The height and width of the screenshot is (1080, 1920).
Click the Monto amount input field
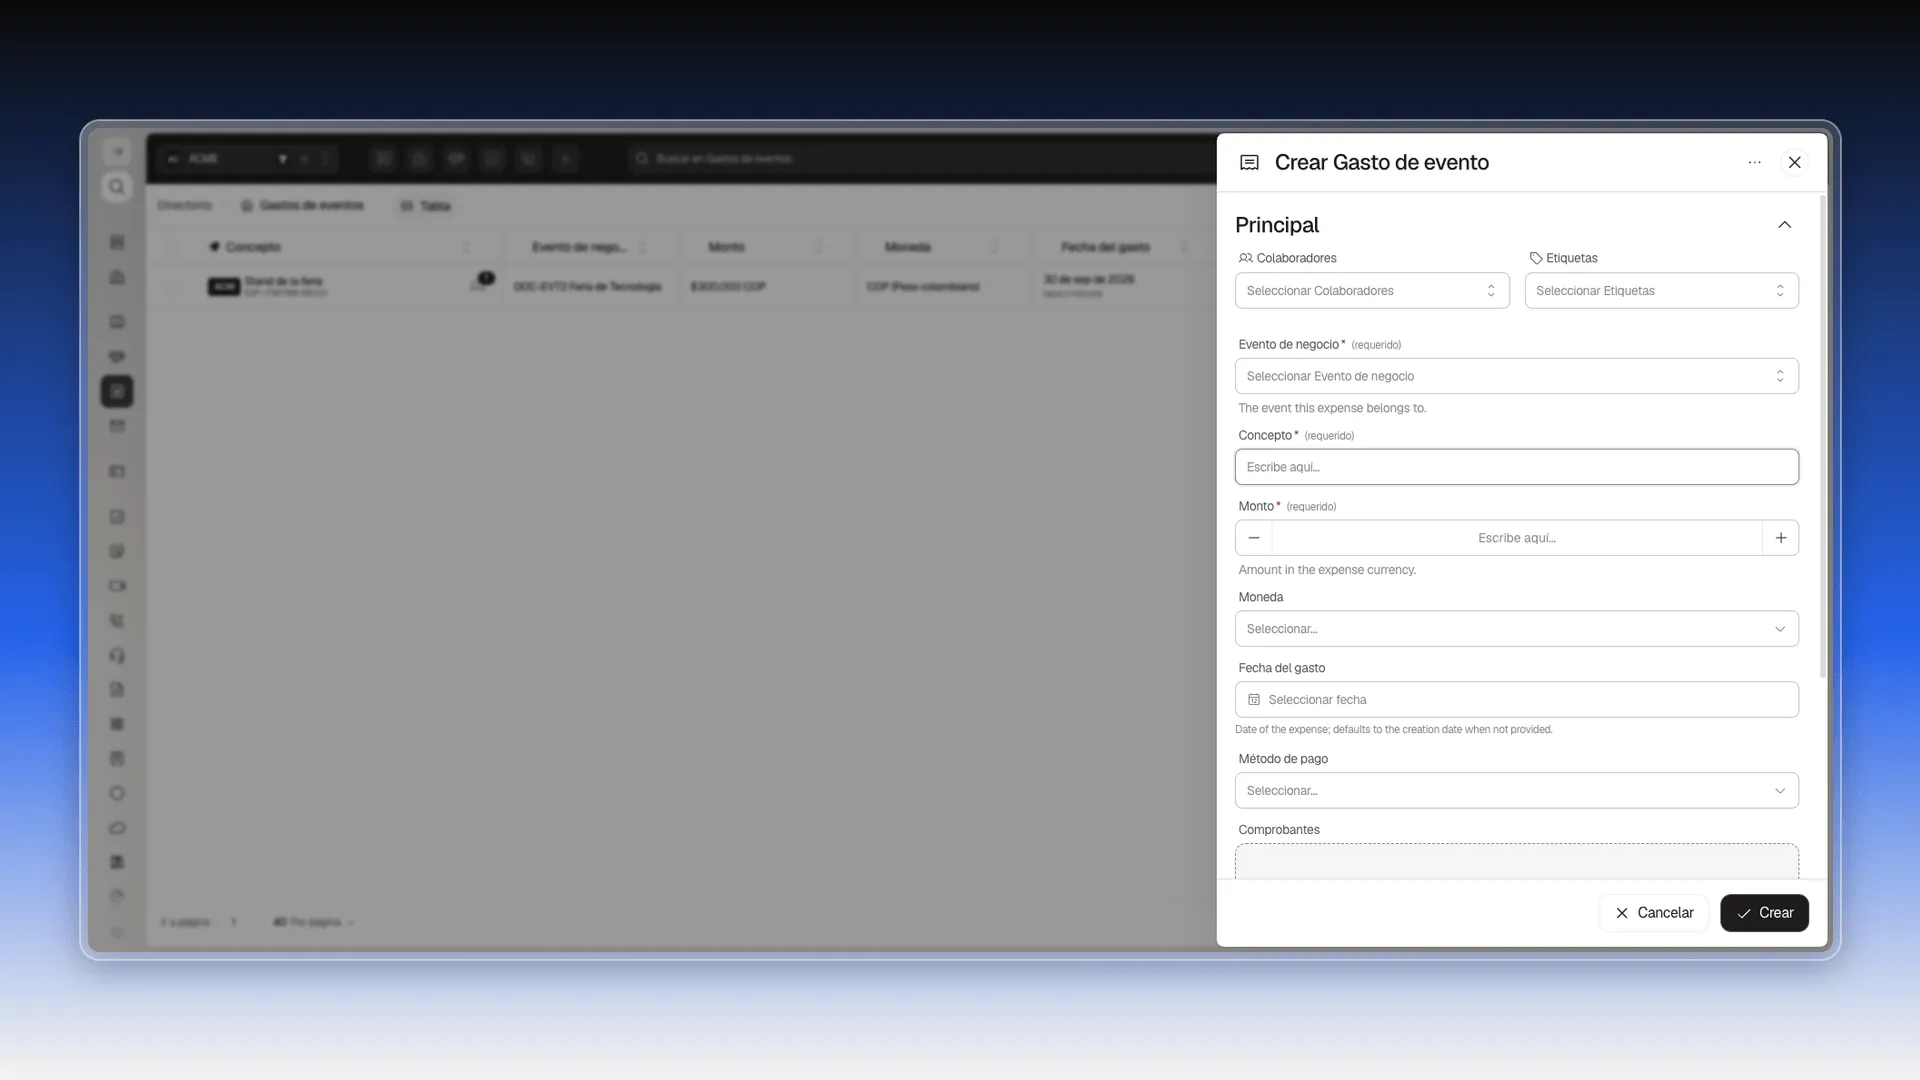pyautogui.click(x=1517, y=538)
